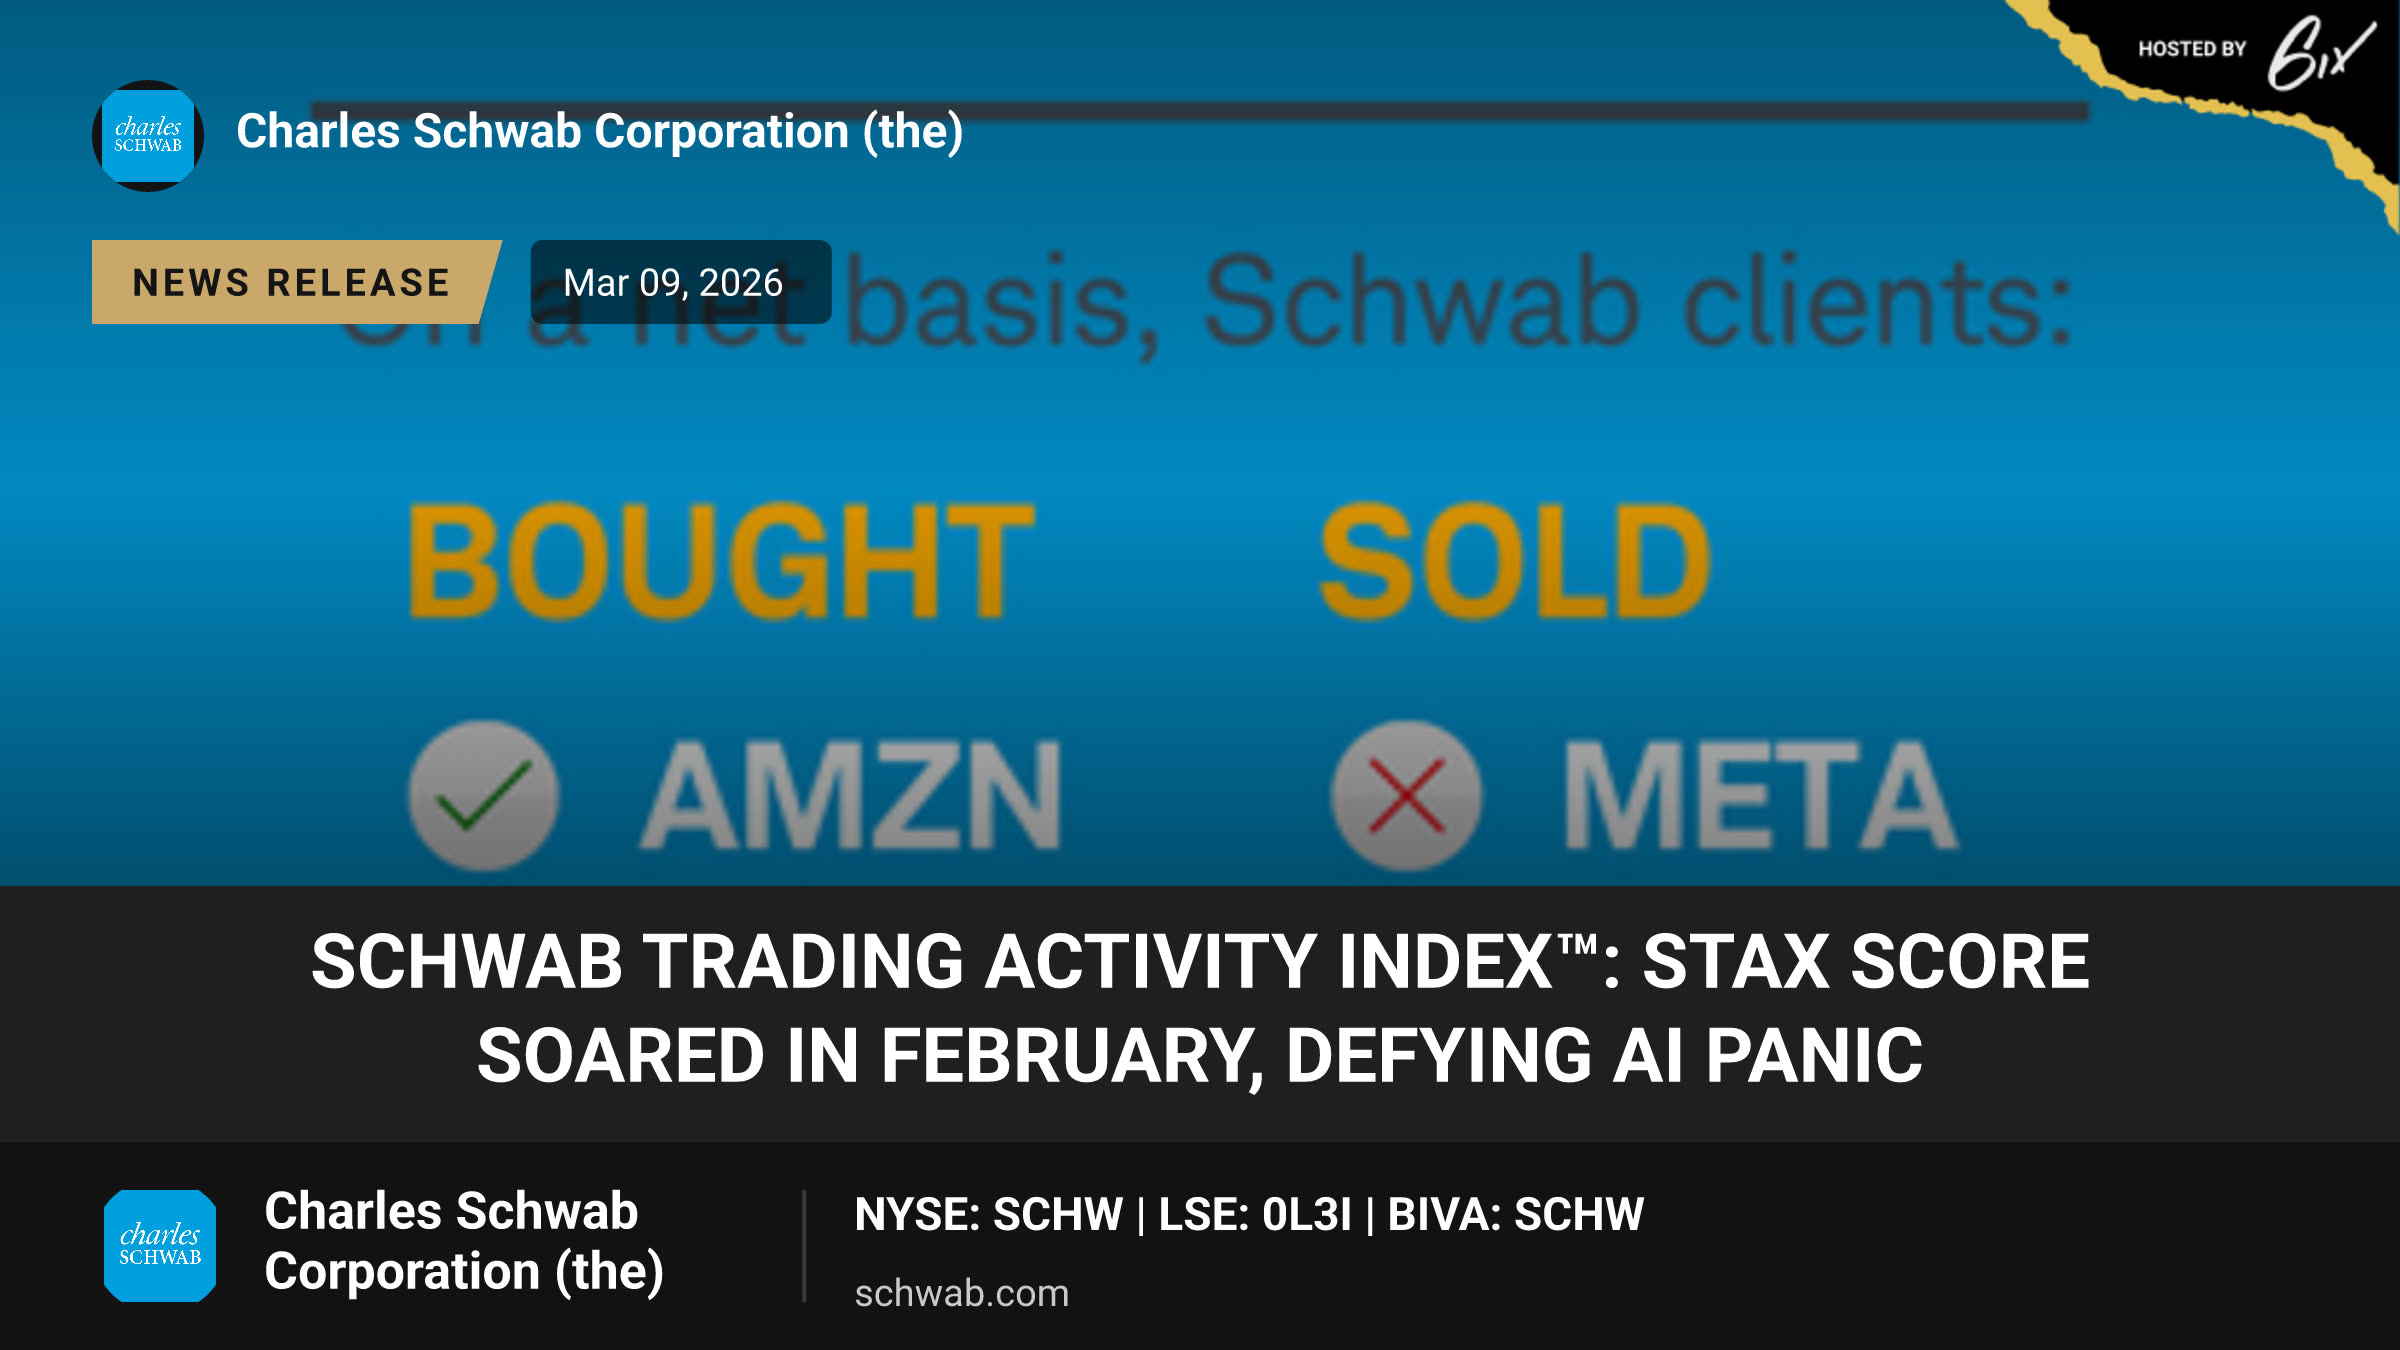The width and height of the screenshot is (2400, 1350).
Task: Click the 6ix host logo
Action: pyautogui.click(x=2320, y=54)
